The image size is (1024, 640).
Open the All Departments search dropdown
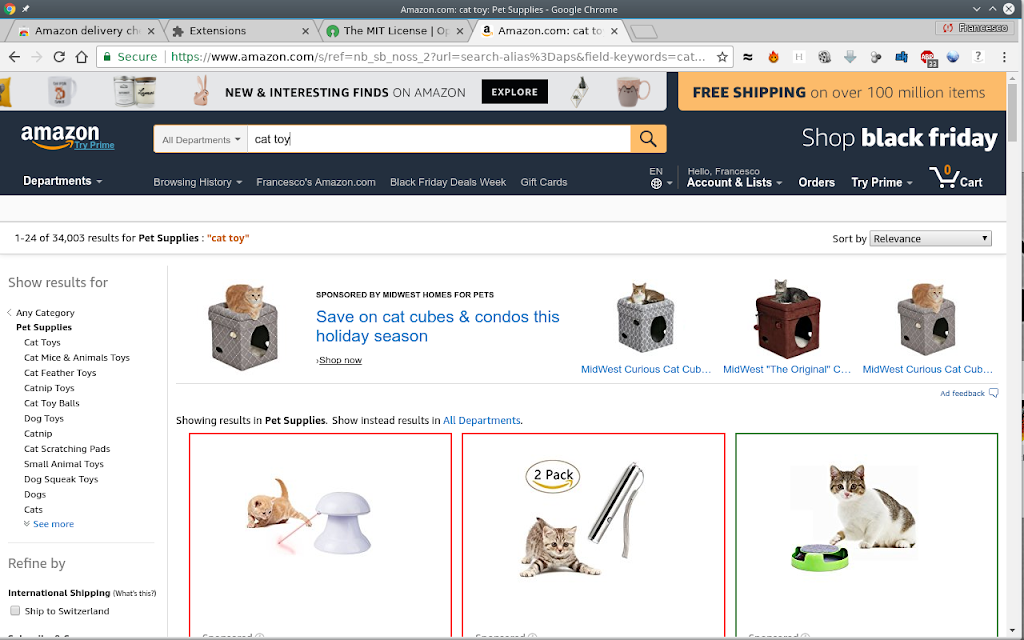click(200, 139)
